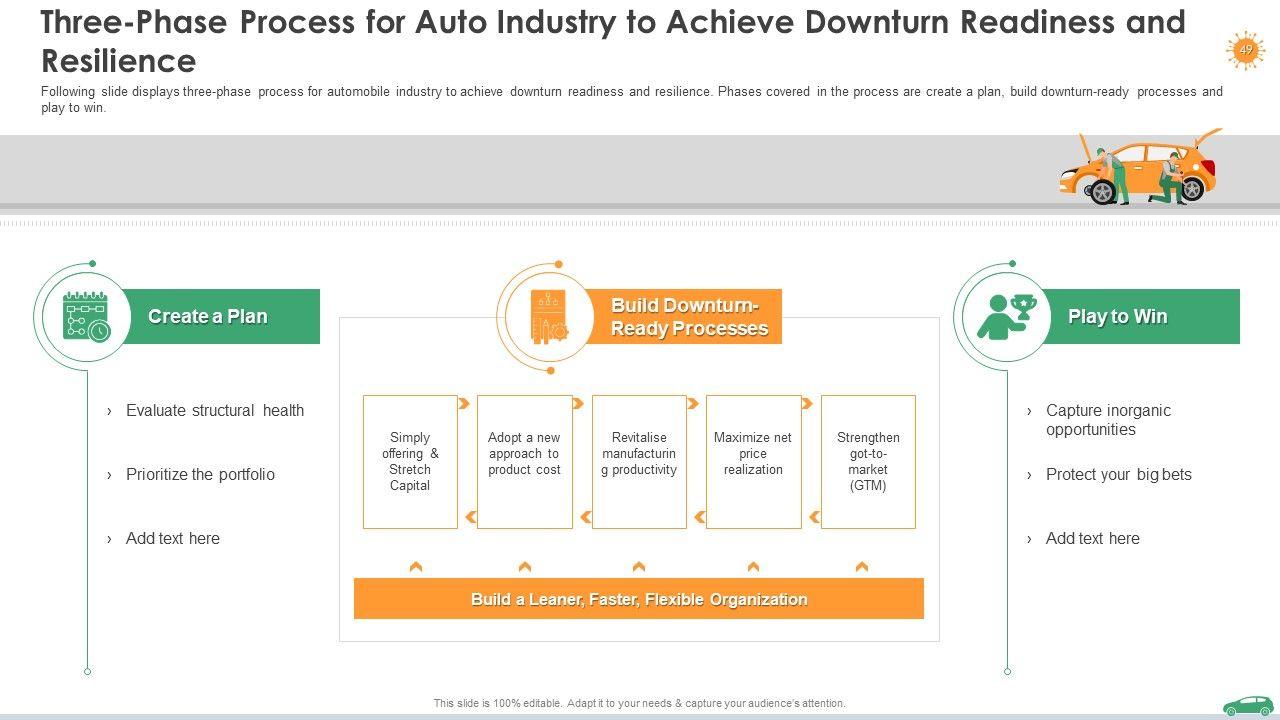
Task: Click the calendar planning icon
Action: coord(86,317)
